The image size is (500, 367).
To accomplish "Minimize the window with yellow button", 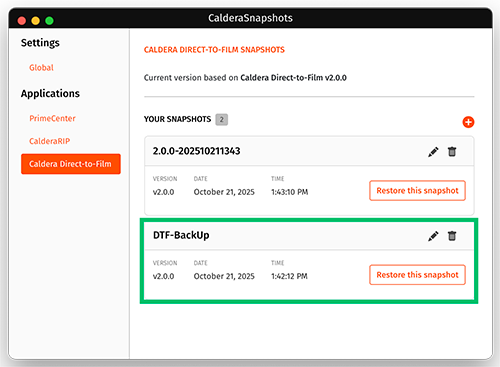I will pyautogui.click(x=35, y=21).
